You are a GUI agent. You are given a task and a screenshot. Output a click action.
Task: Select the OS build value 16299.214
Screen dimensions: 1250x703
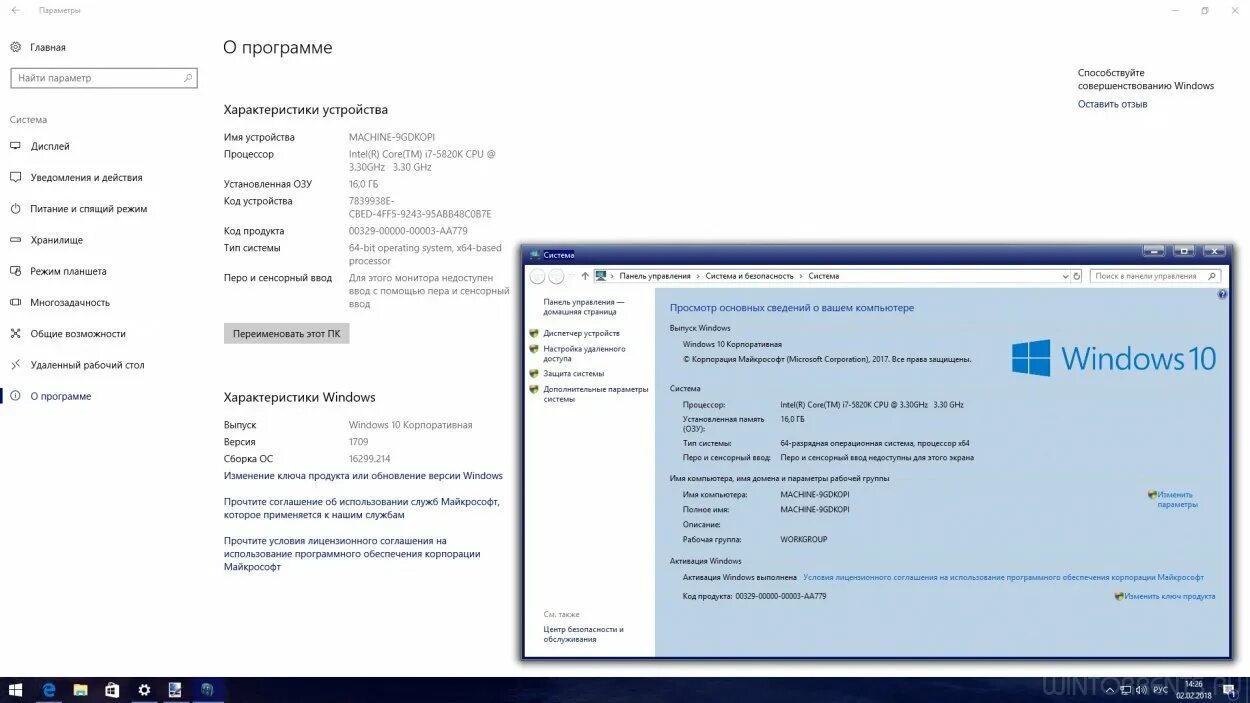point(369,458)
